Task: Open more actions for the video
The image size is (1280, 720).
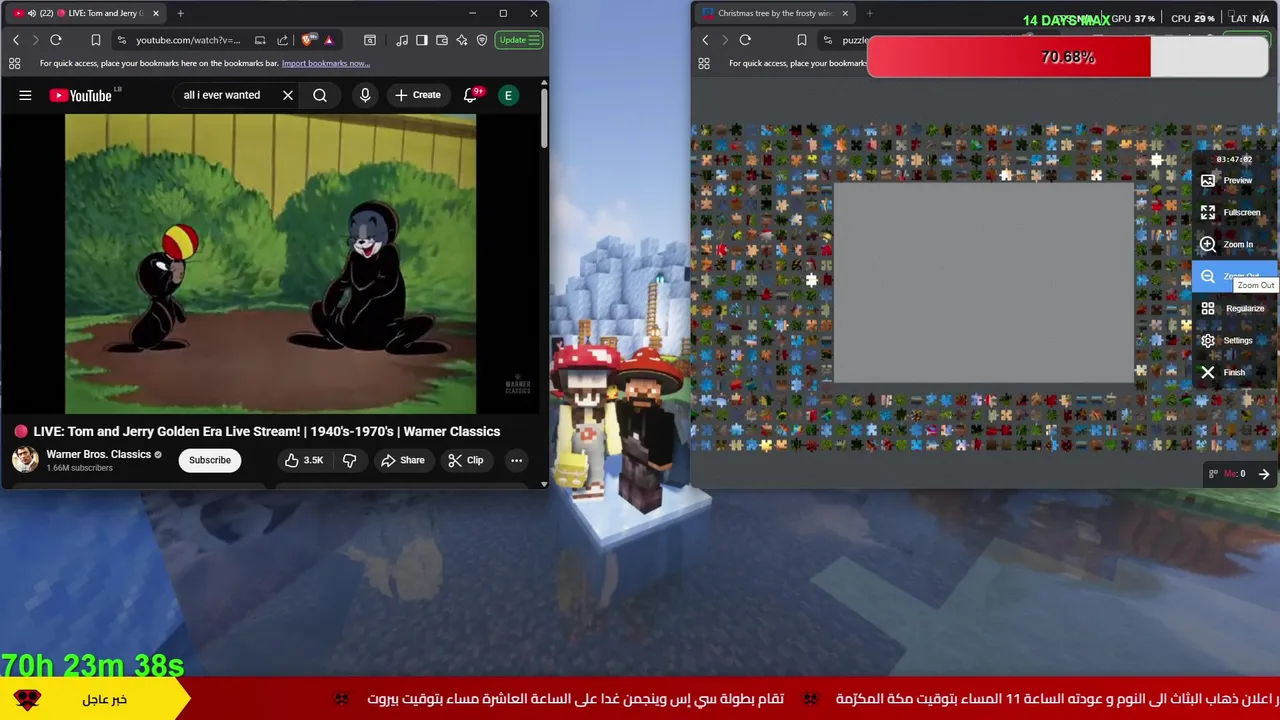Action: coord(516,460)
